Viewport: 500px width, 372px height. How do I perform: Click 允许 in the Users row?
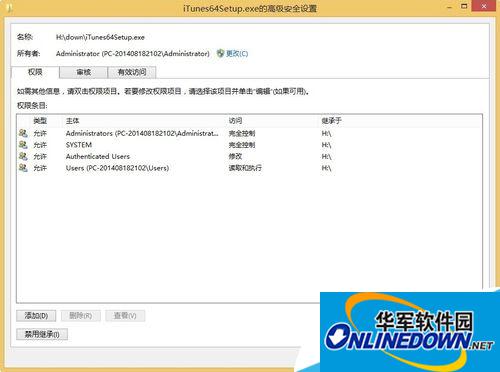(40, 168)
